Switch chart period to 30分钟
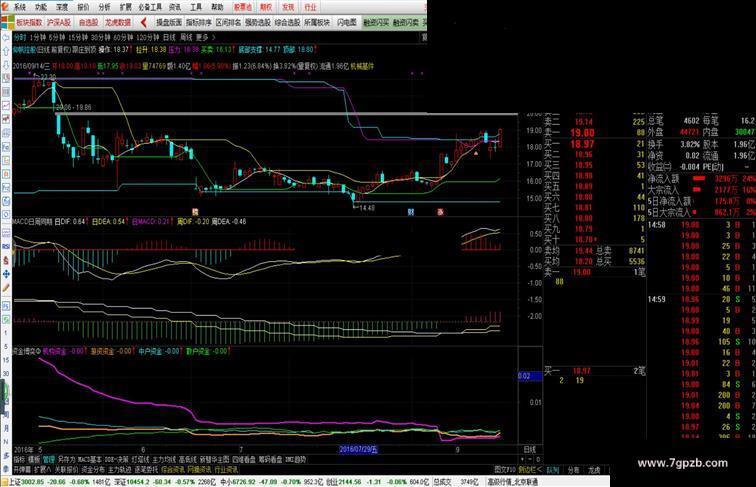756x487 pixels. (x=100, y=37)
